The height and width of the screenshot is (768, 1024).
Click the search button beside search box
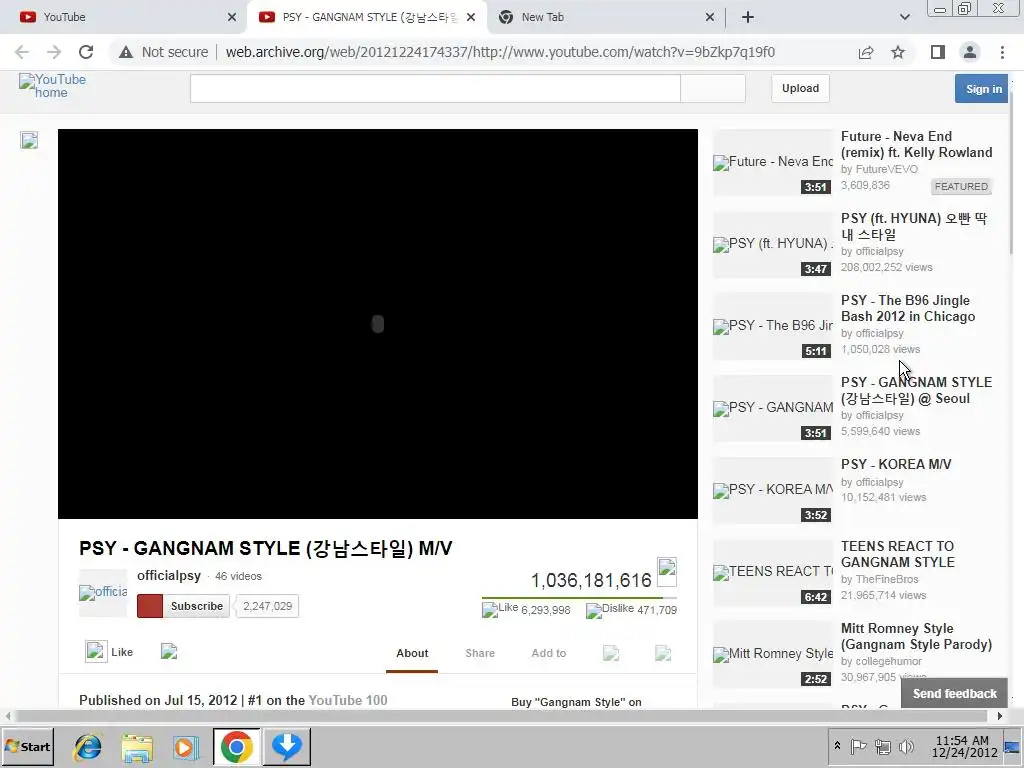[x=712, y=88]
